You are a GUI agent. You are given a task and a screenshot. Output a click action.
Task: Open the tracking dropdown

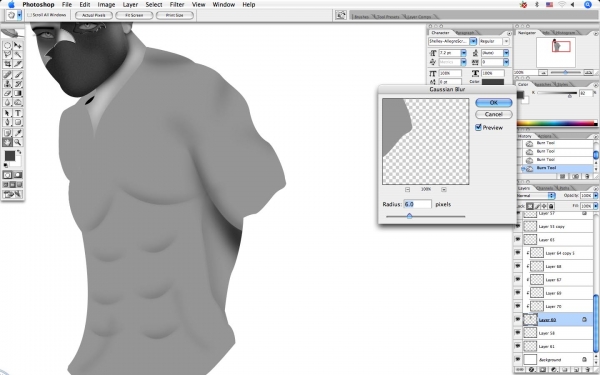tap(506, 62)
